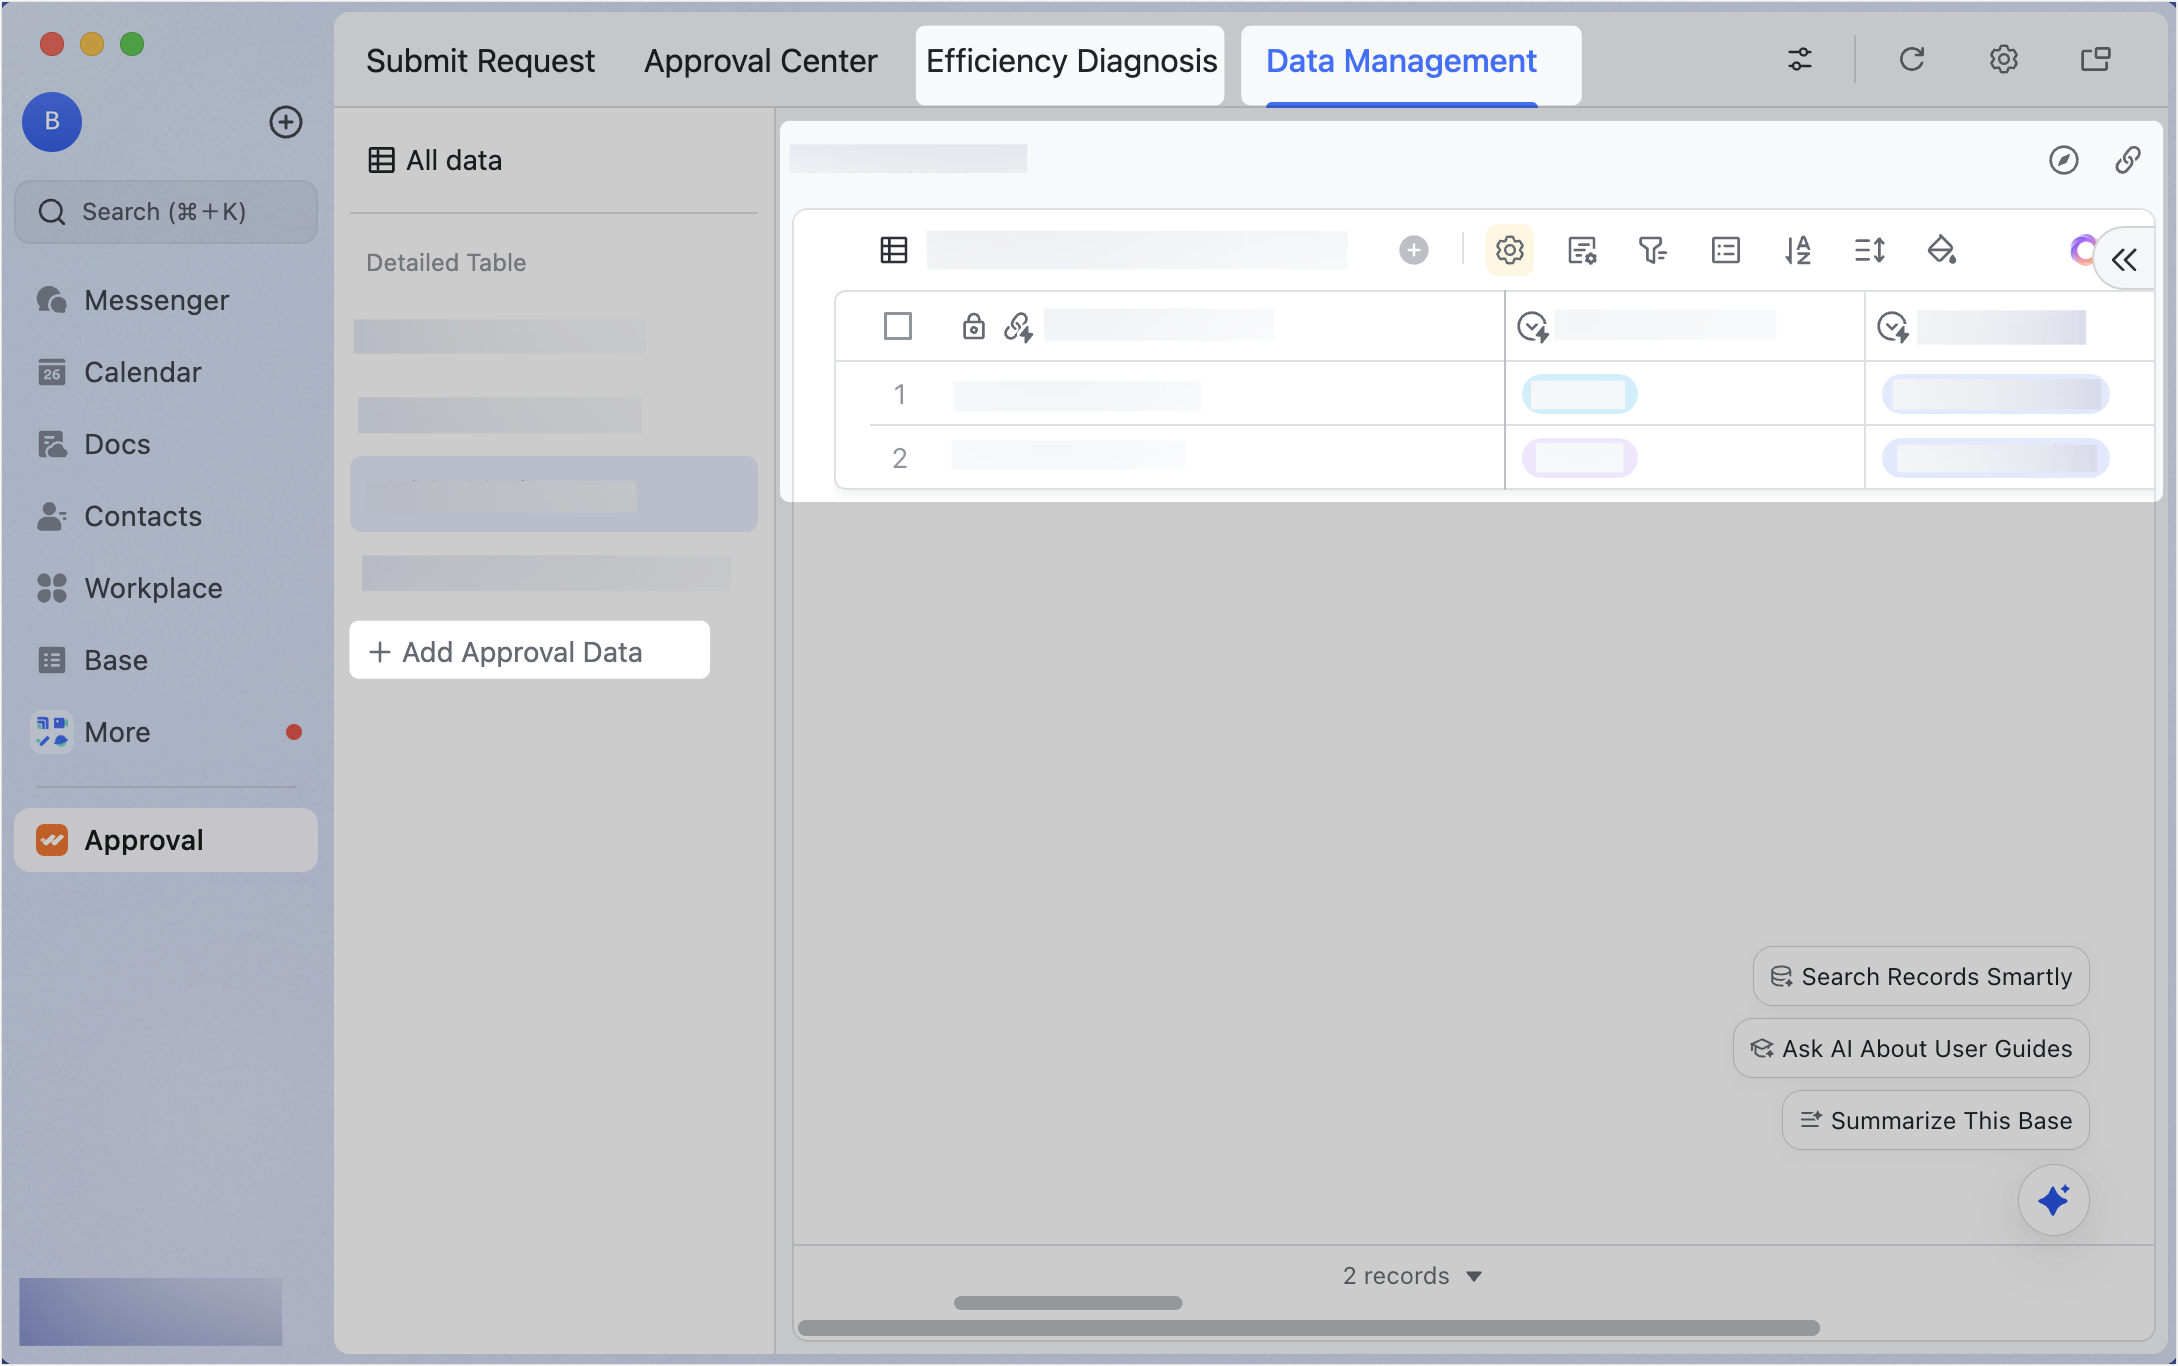Screen dimensions: 2178x1366
Task: Click the add view plus circle icon
Action: (1414, 250)
